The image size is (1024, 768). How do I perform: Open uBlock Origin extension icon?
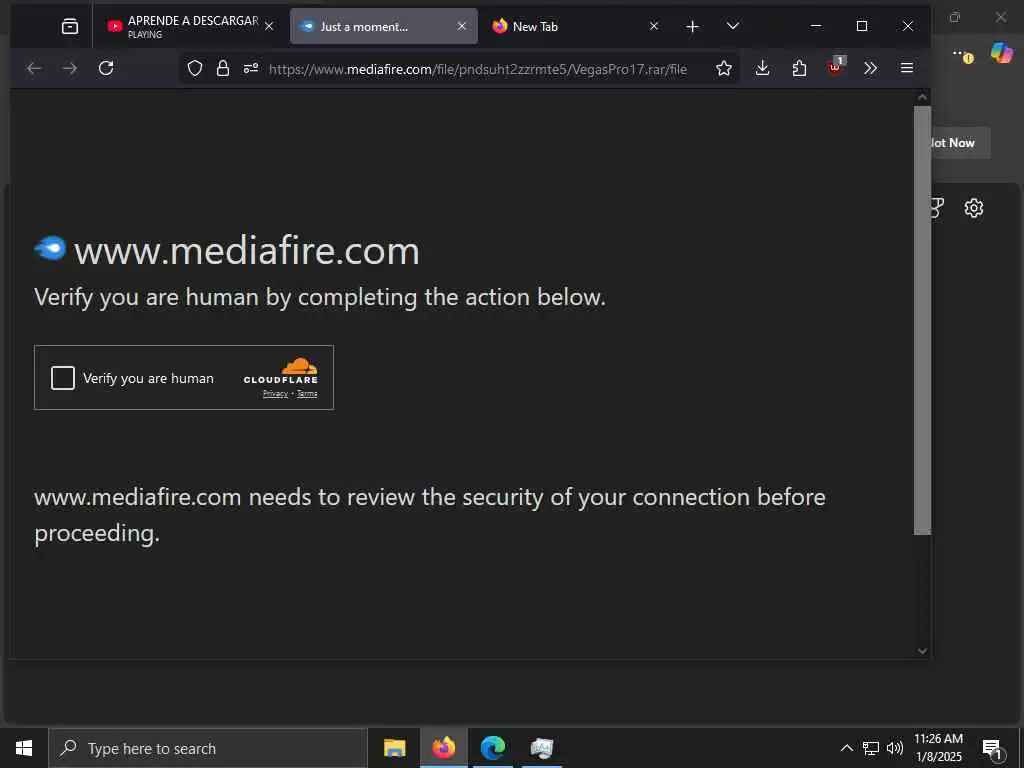(836, 67)
